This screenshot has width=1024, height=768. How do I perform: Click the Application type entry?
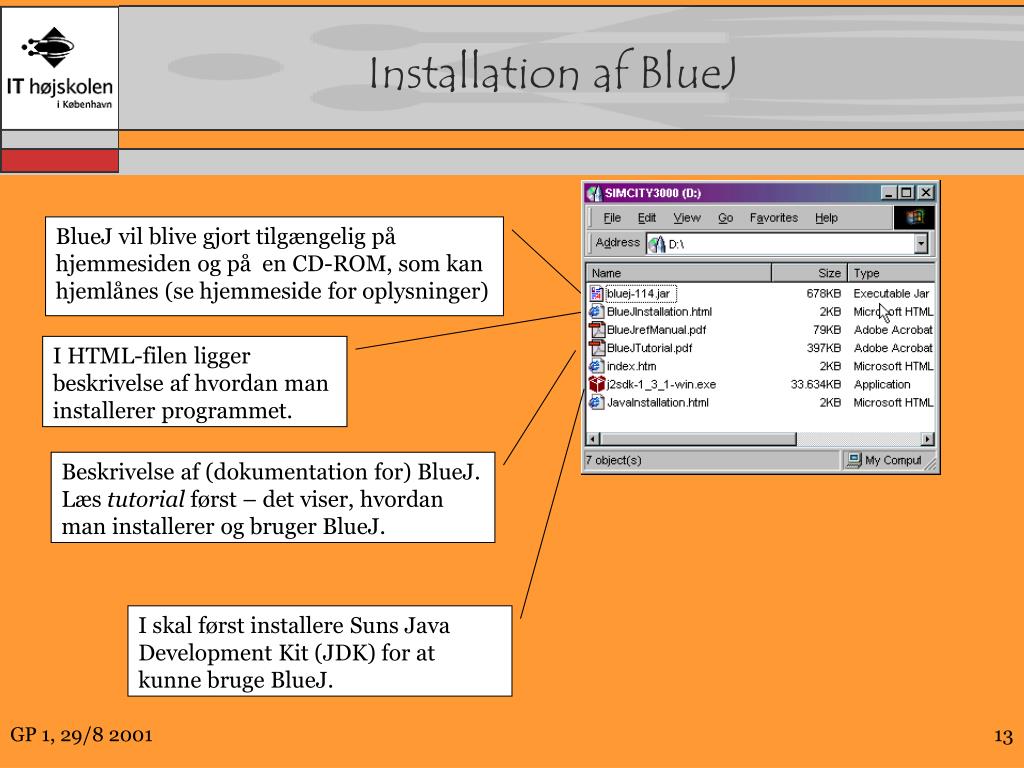[882, 385]
